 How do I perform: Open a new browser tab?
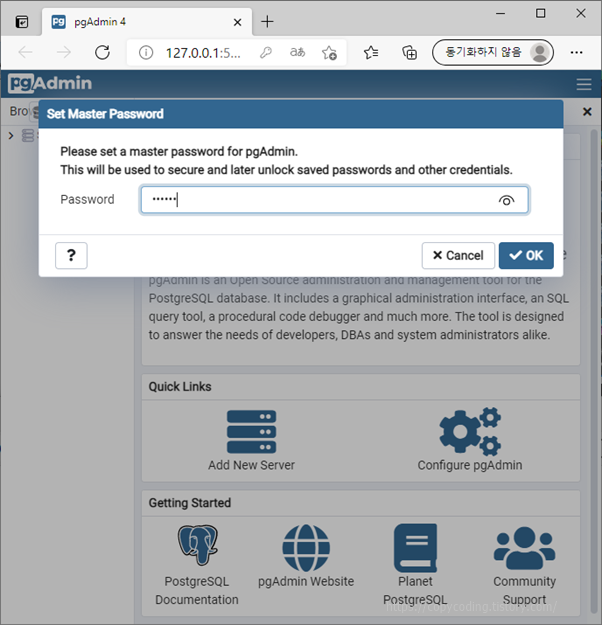[267, 22]
